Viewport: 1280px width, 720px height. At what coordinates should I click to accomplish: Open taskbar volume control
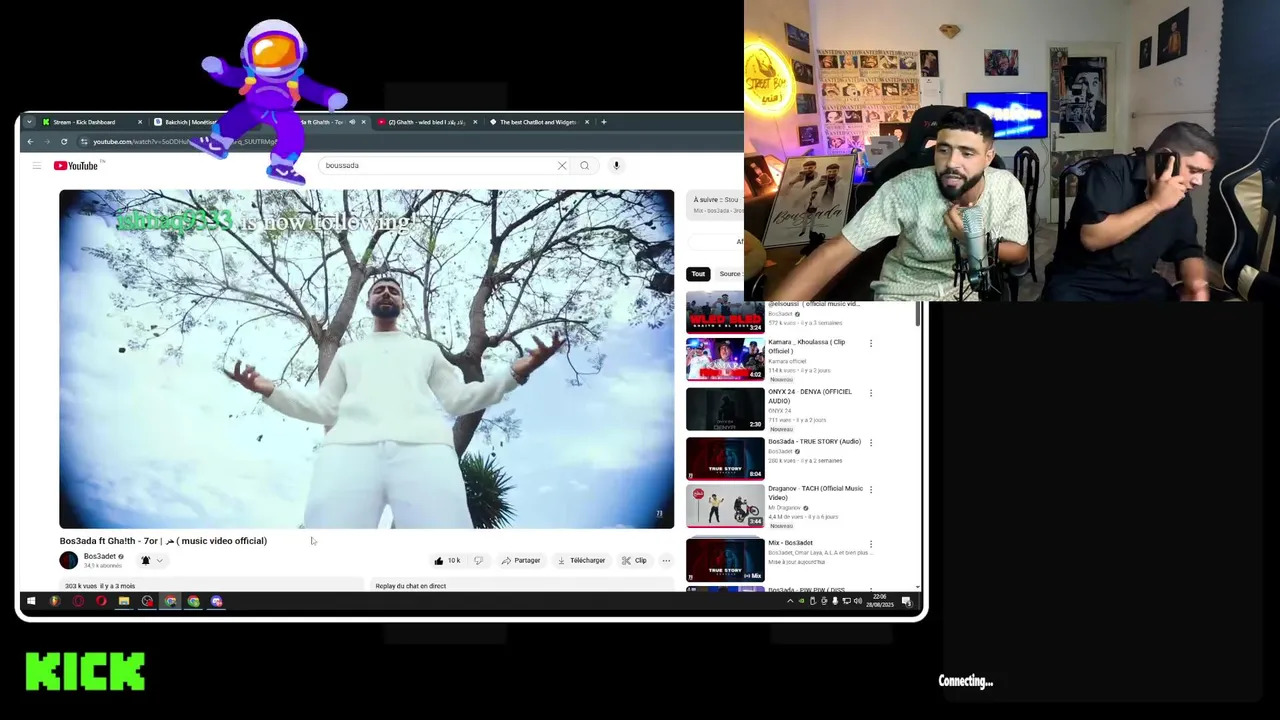[857, 601]
